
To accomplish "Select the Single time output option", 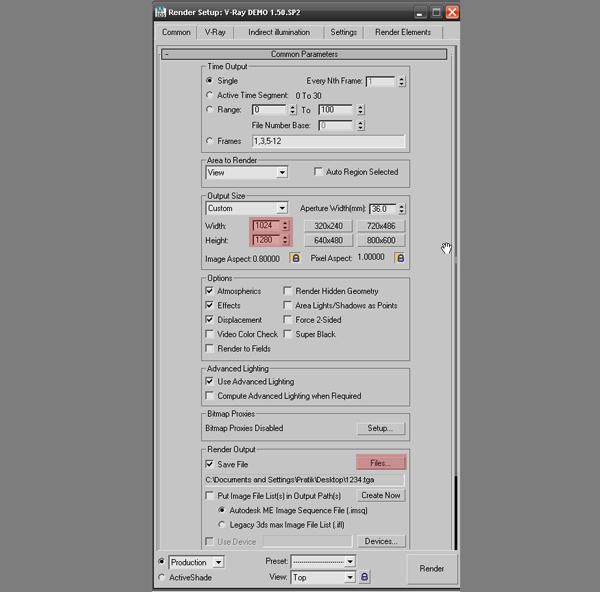I will tap(209, 80).
